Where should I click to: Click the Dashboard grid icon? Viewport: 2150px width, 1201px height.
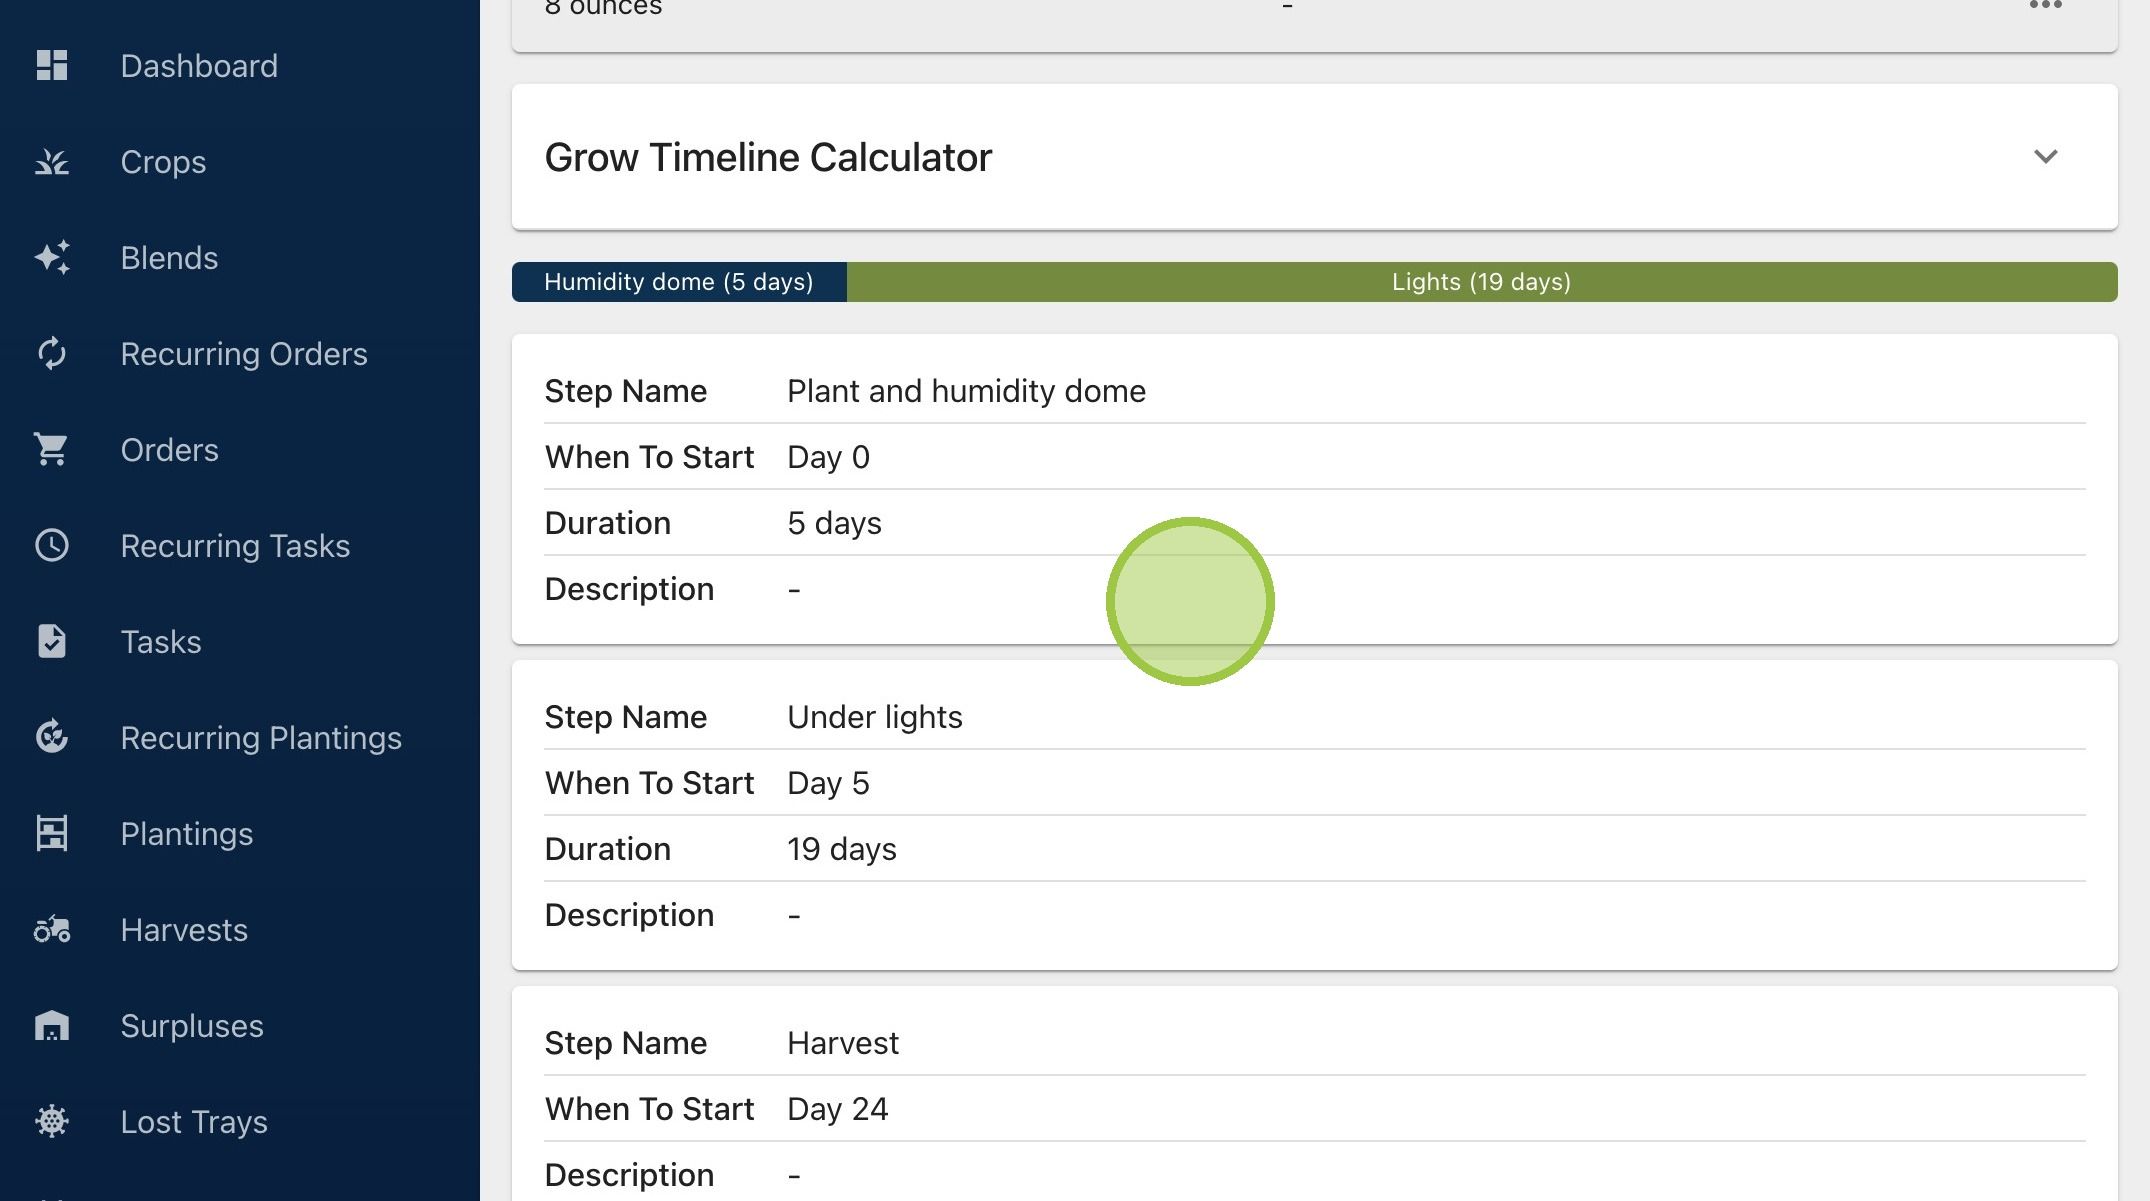coord(52,65)
